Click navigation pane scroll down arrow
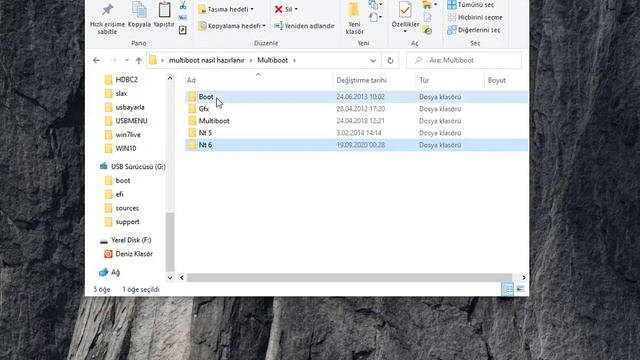 (x=170, y=278)
